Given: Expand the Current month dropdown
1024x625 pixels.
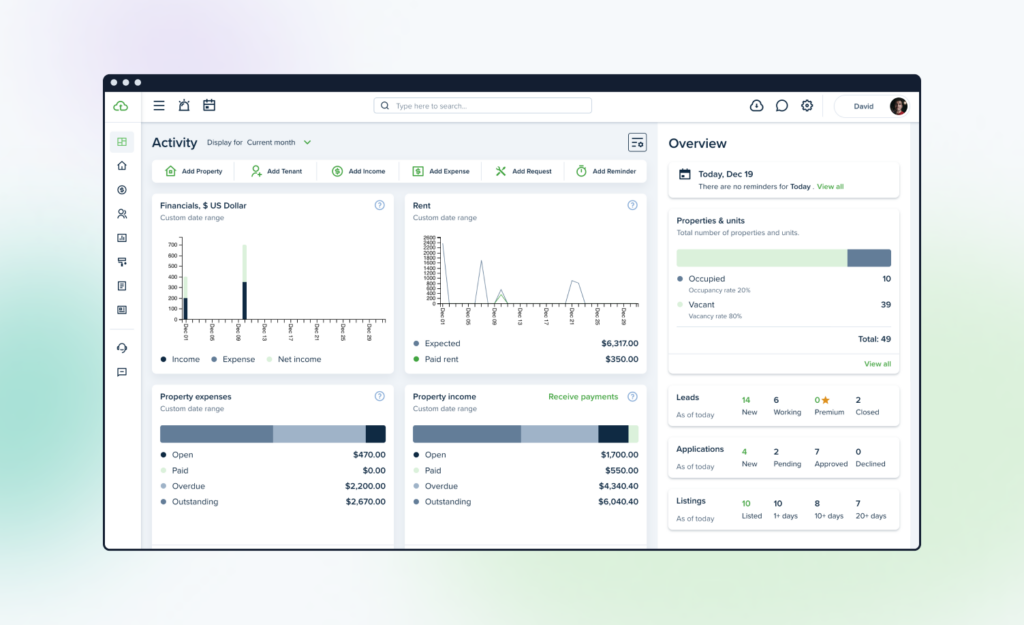Looking at the screenshot, I should click(x=279, y=142).
